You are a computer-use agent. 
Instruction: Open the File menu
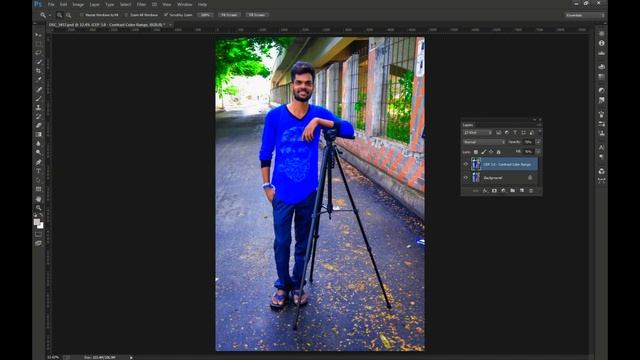pos(51,4)
